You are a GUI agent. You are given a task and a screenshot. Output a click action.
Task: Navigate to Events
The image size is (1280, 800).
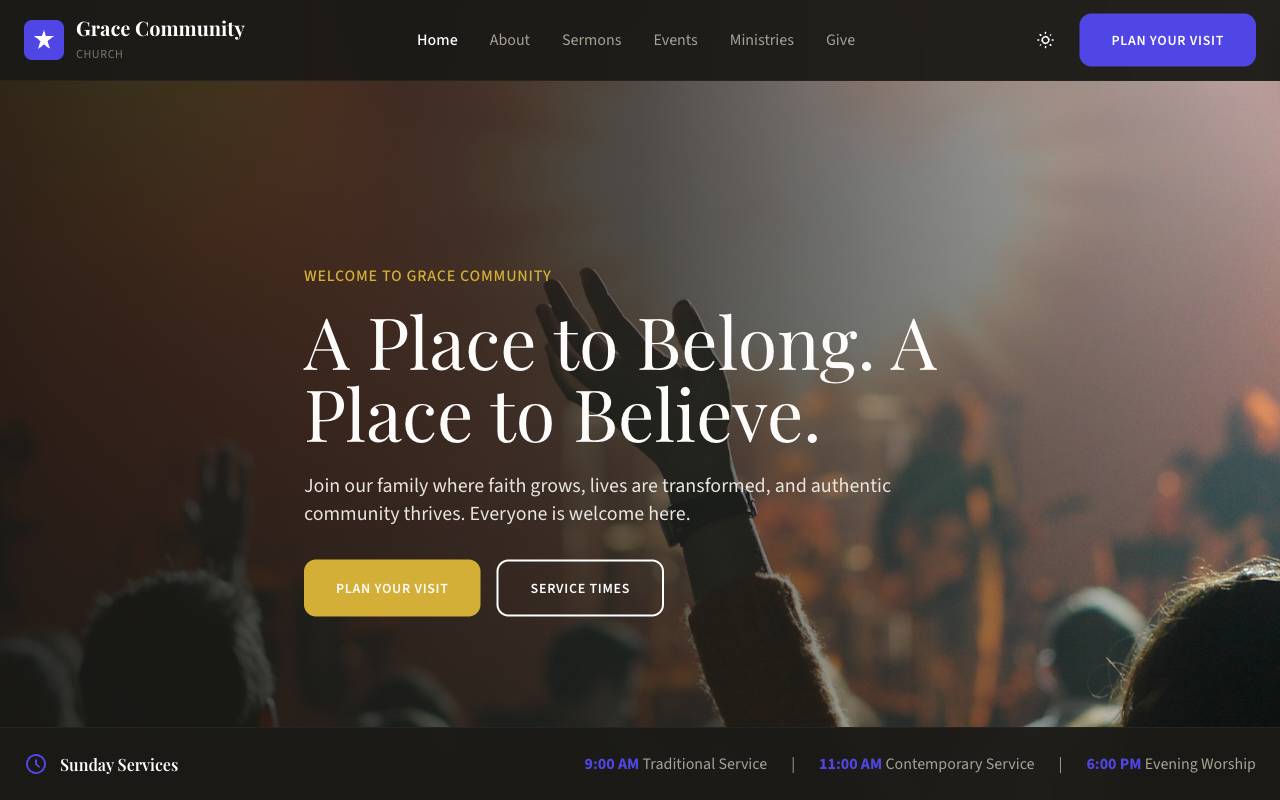pos(675,40)
